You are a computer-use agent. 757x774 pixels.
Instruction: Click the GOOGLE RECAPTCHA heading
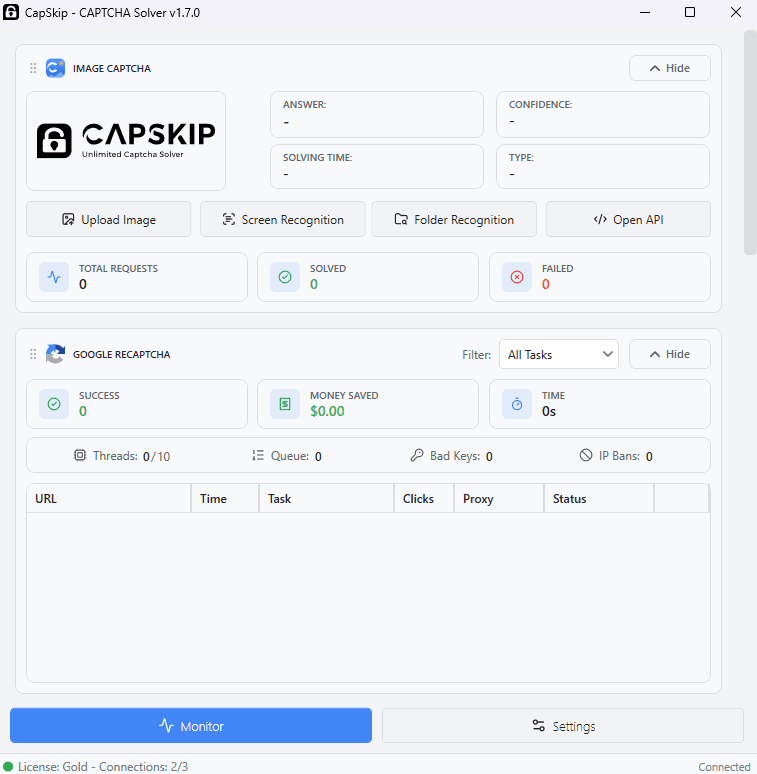pyautogui.click(x=121, y=354)
